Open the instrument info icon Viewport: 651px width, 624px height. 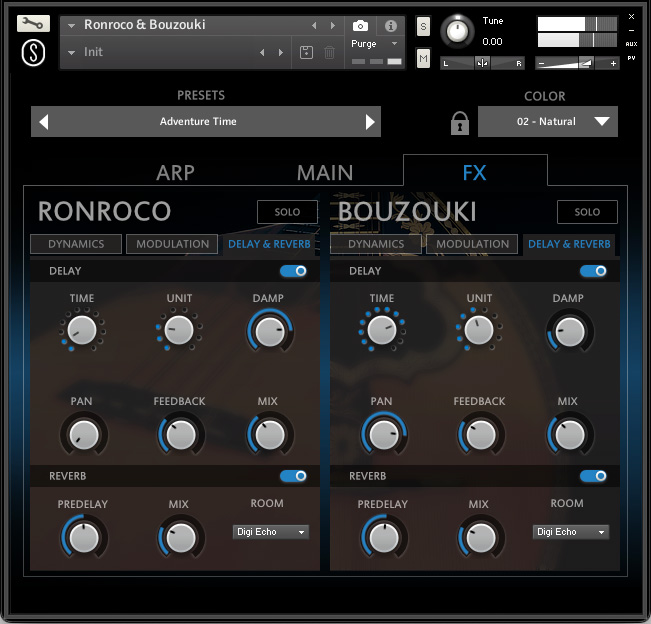(x=391, y=25)
